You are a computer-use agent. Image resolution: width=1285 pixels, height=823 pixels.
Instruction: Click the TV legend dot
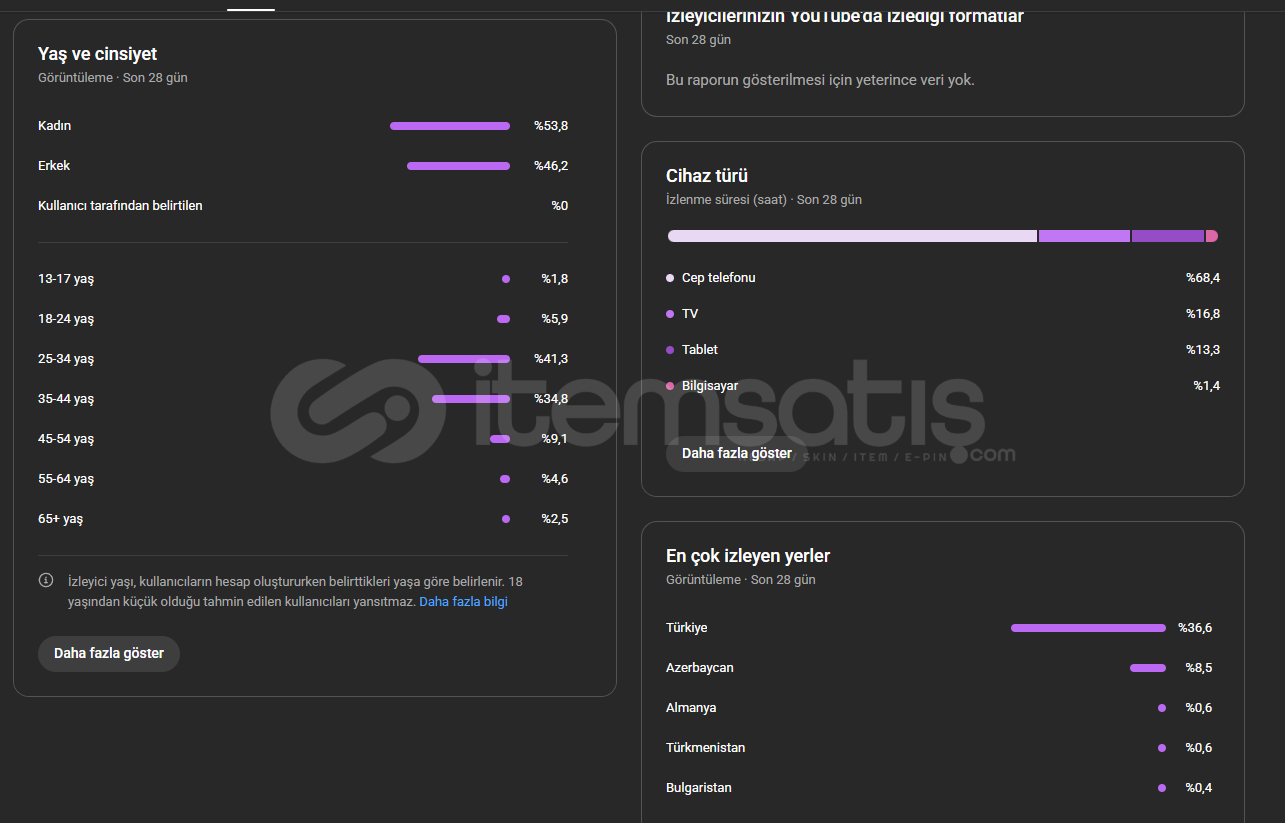point(670,314)
